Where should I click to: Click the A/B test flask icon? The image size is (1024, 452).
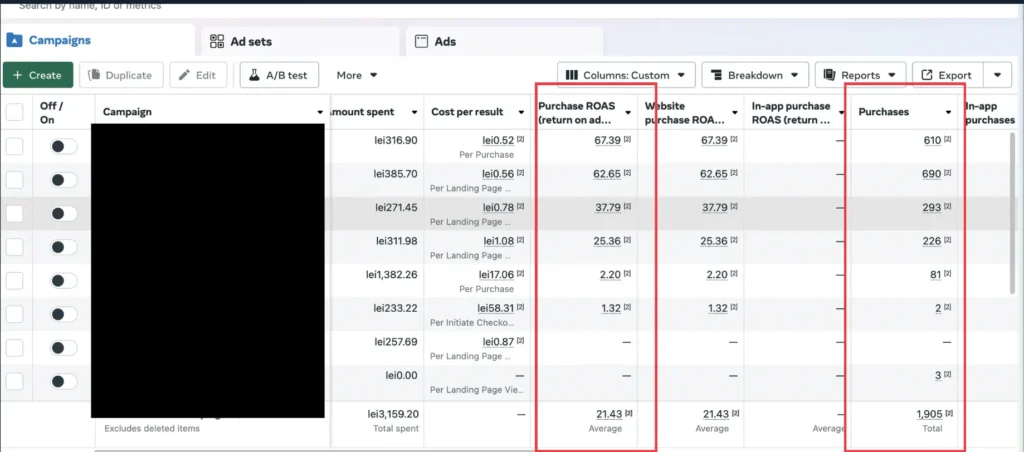(255, 75)
